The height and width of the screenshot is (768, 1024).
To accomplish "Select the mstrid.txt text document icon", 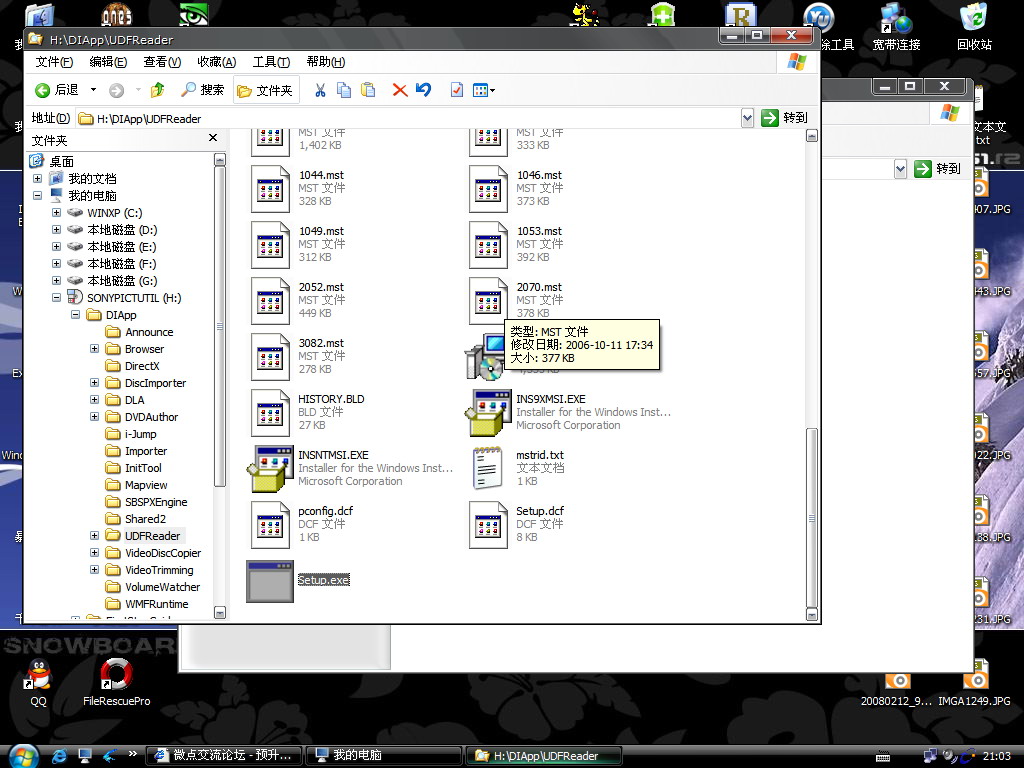I will click(488, 468).
